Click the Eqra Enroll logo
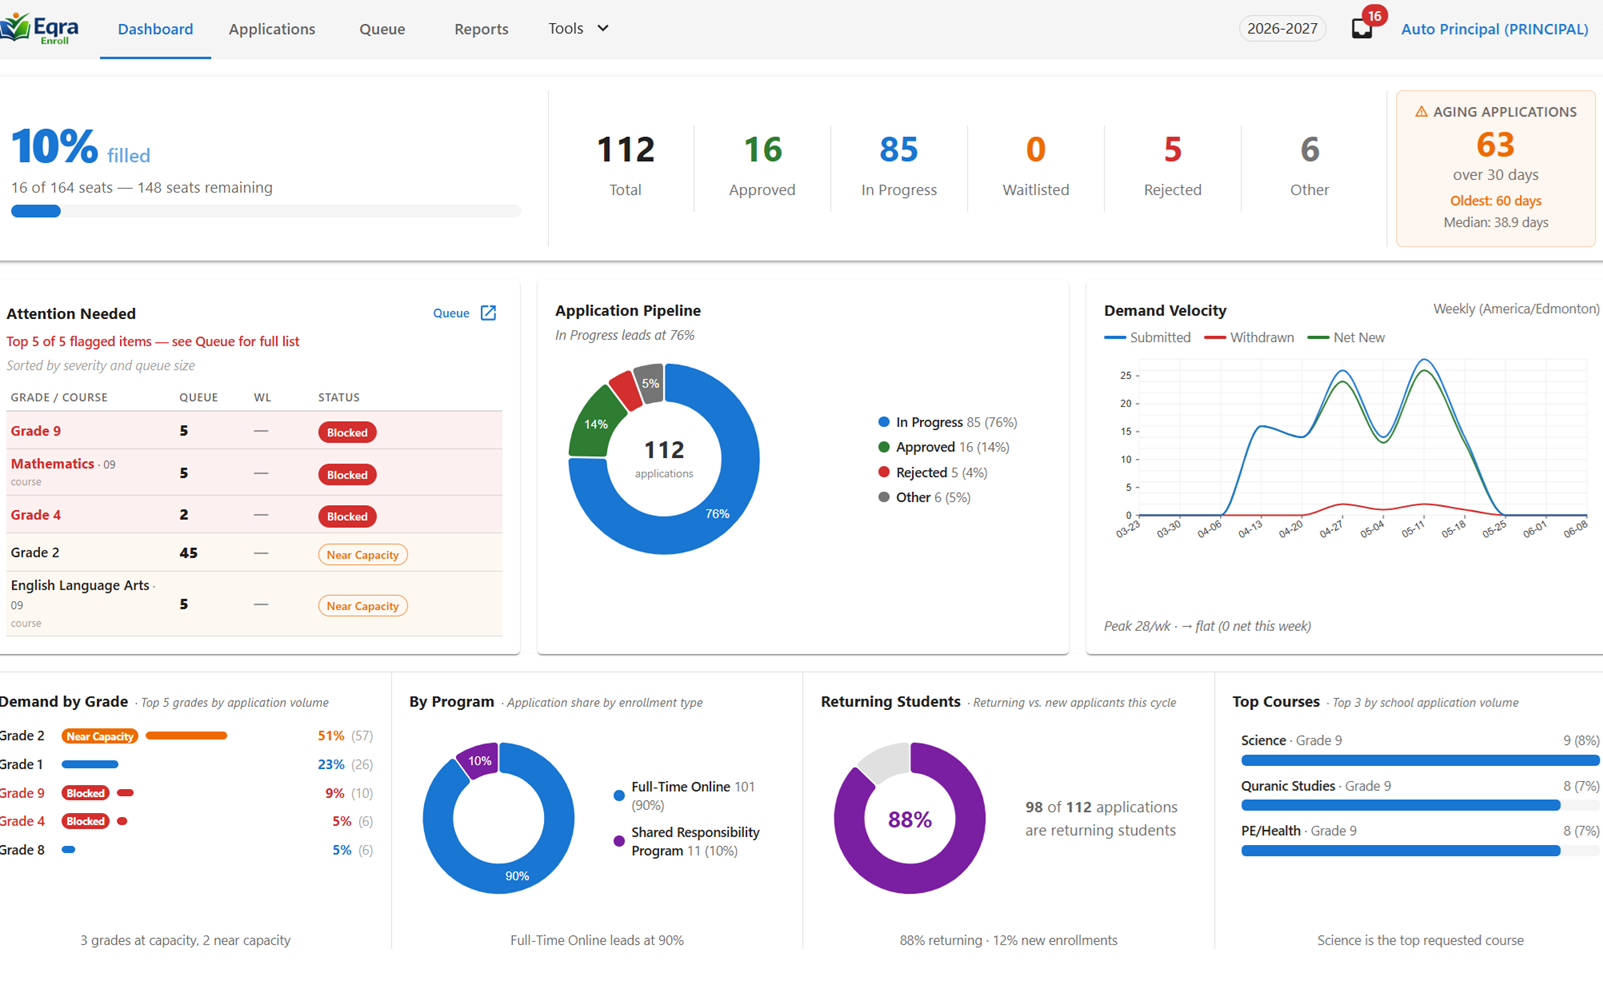Screen dimensions: 1603x1001 pos(40,28)
